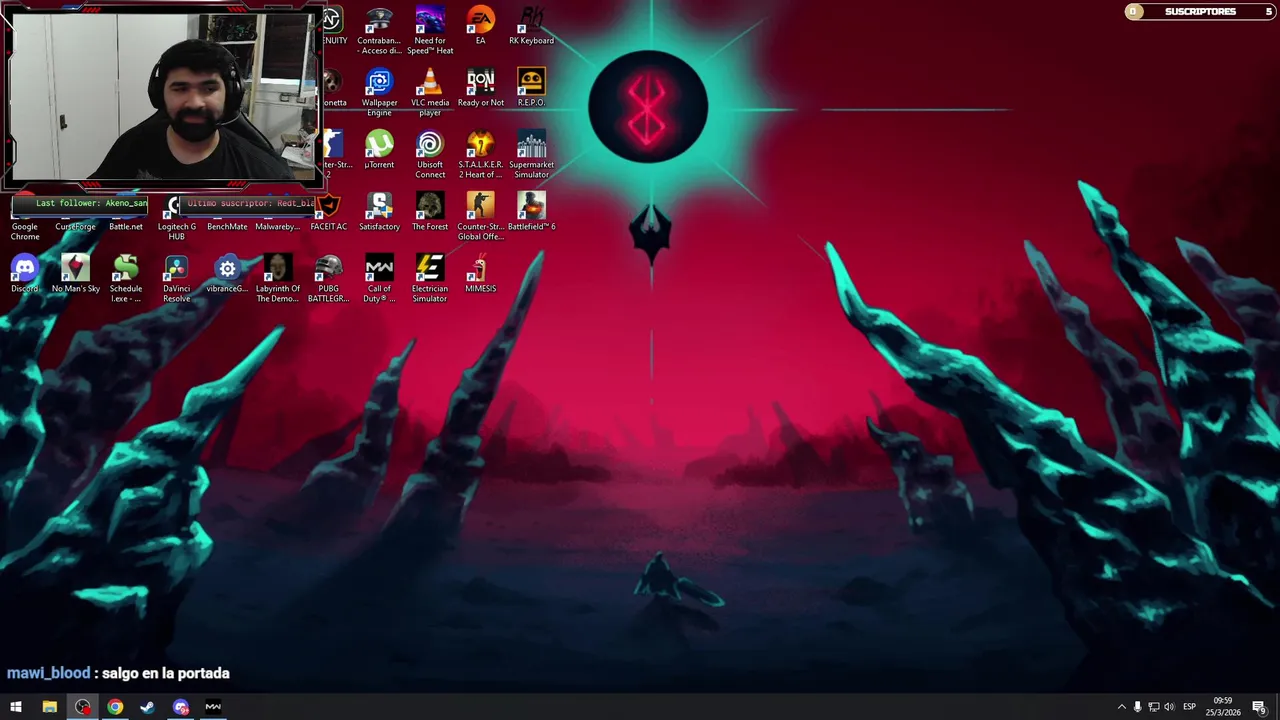Open Steam from the taskbar
The height and width of the screenshot is (720, 1280).
click(x=147, y=707)
